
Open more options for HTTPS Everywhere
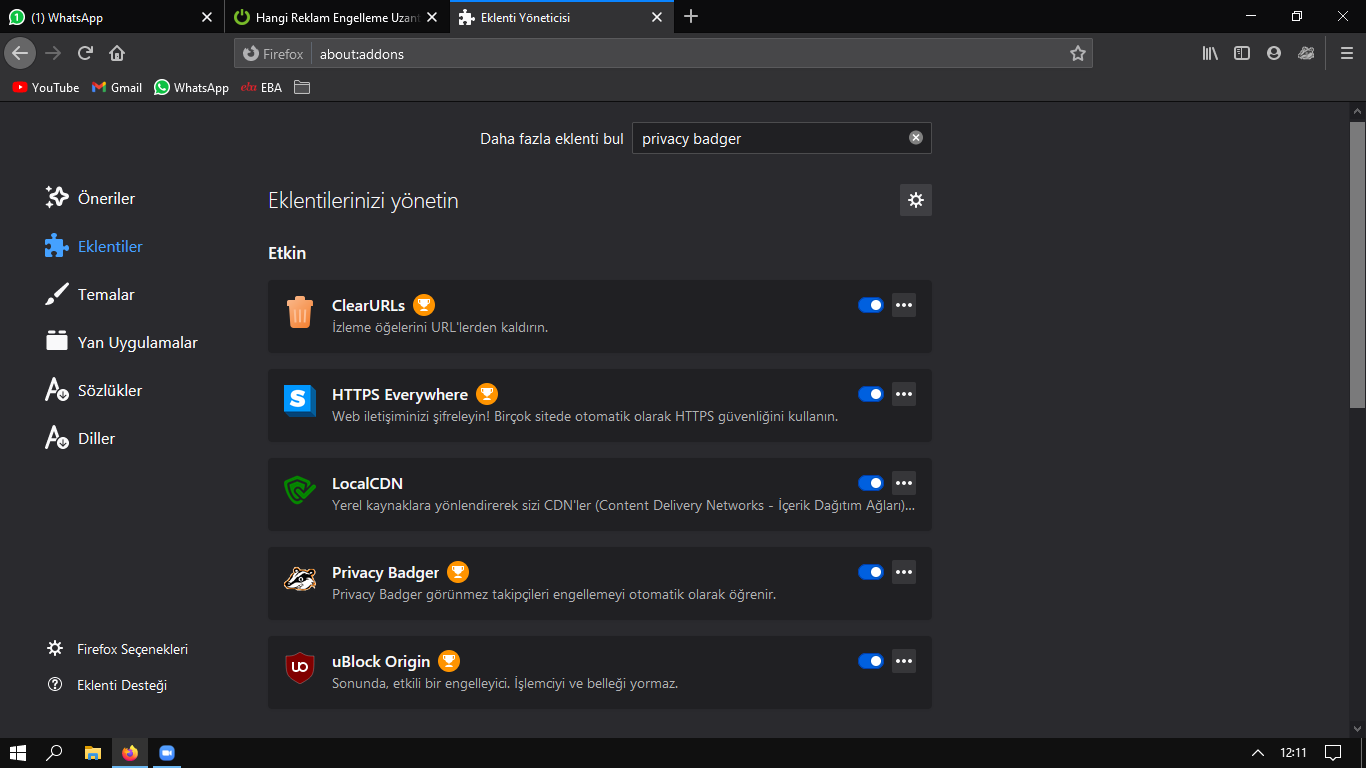[x=904, y=394]
